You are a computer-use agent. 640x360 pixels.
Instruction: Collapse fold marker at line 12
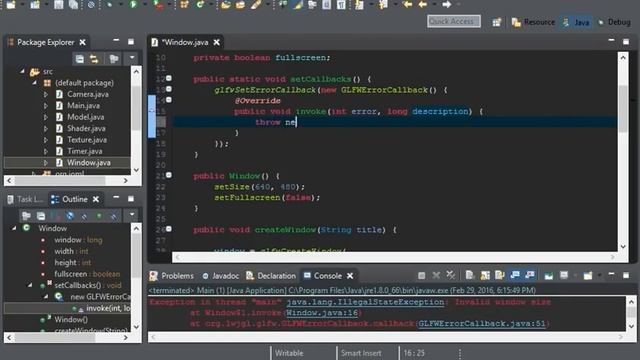pyautogui.click(x=169, y=78)
